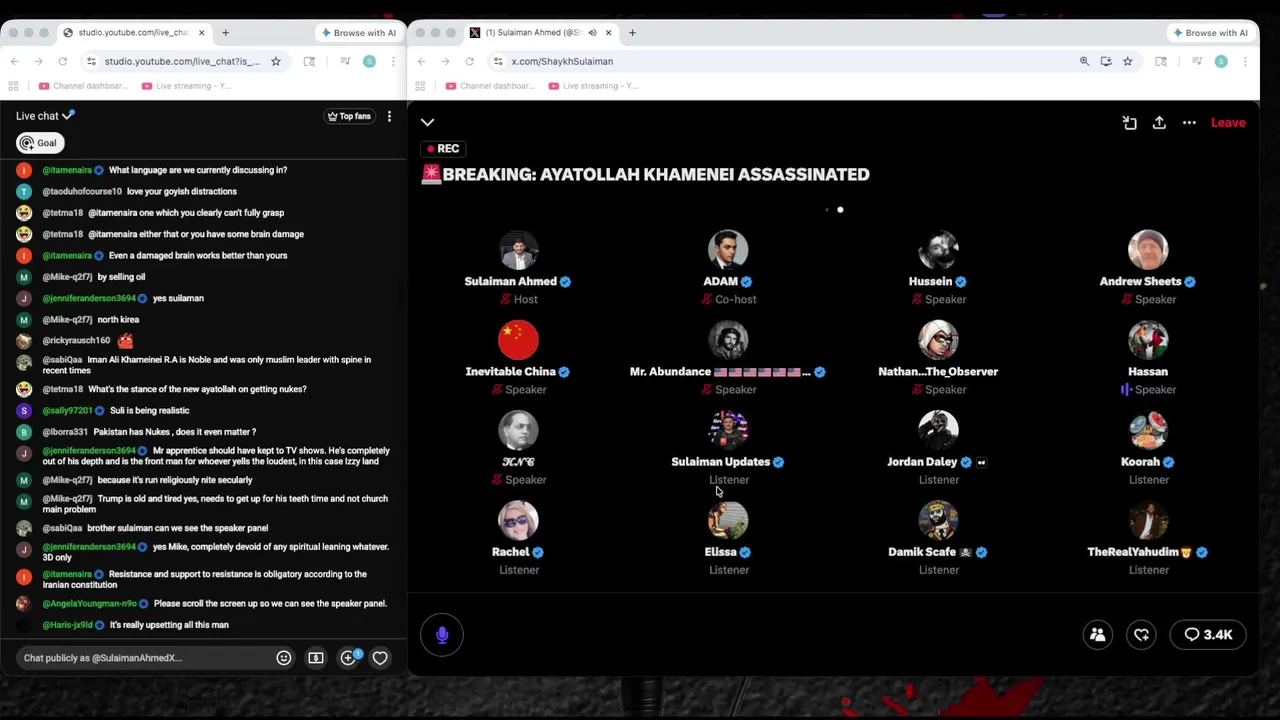This screenshot has height=720, width=1280.
Task: Open TheRealYahudim listener avatar
Action: point(1148,520)
